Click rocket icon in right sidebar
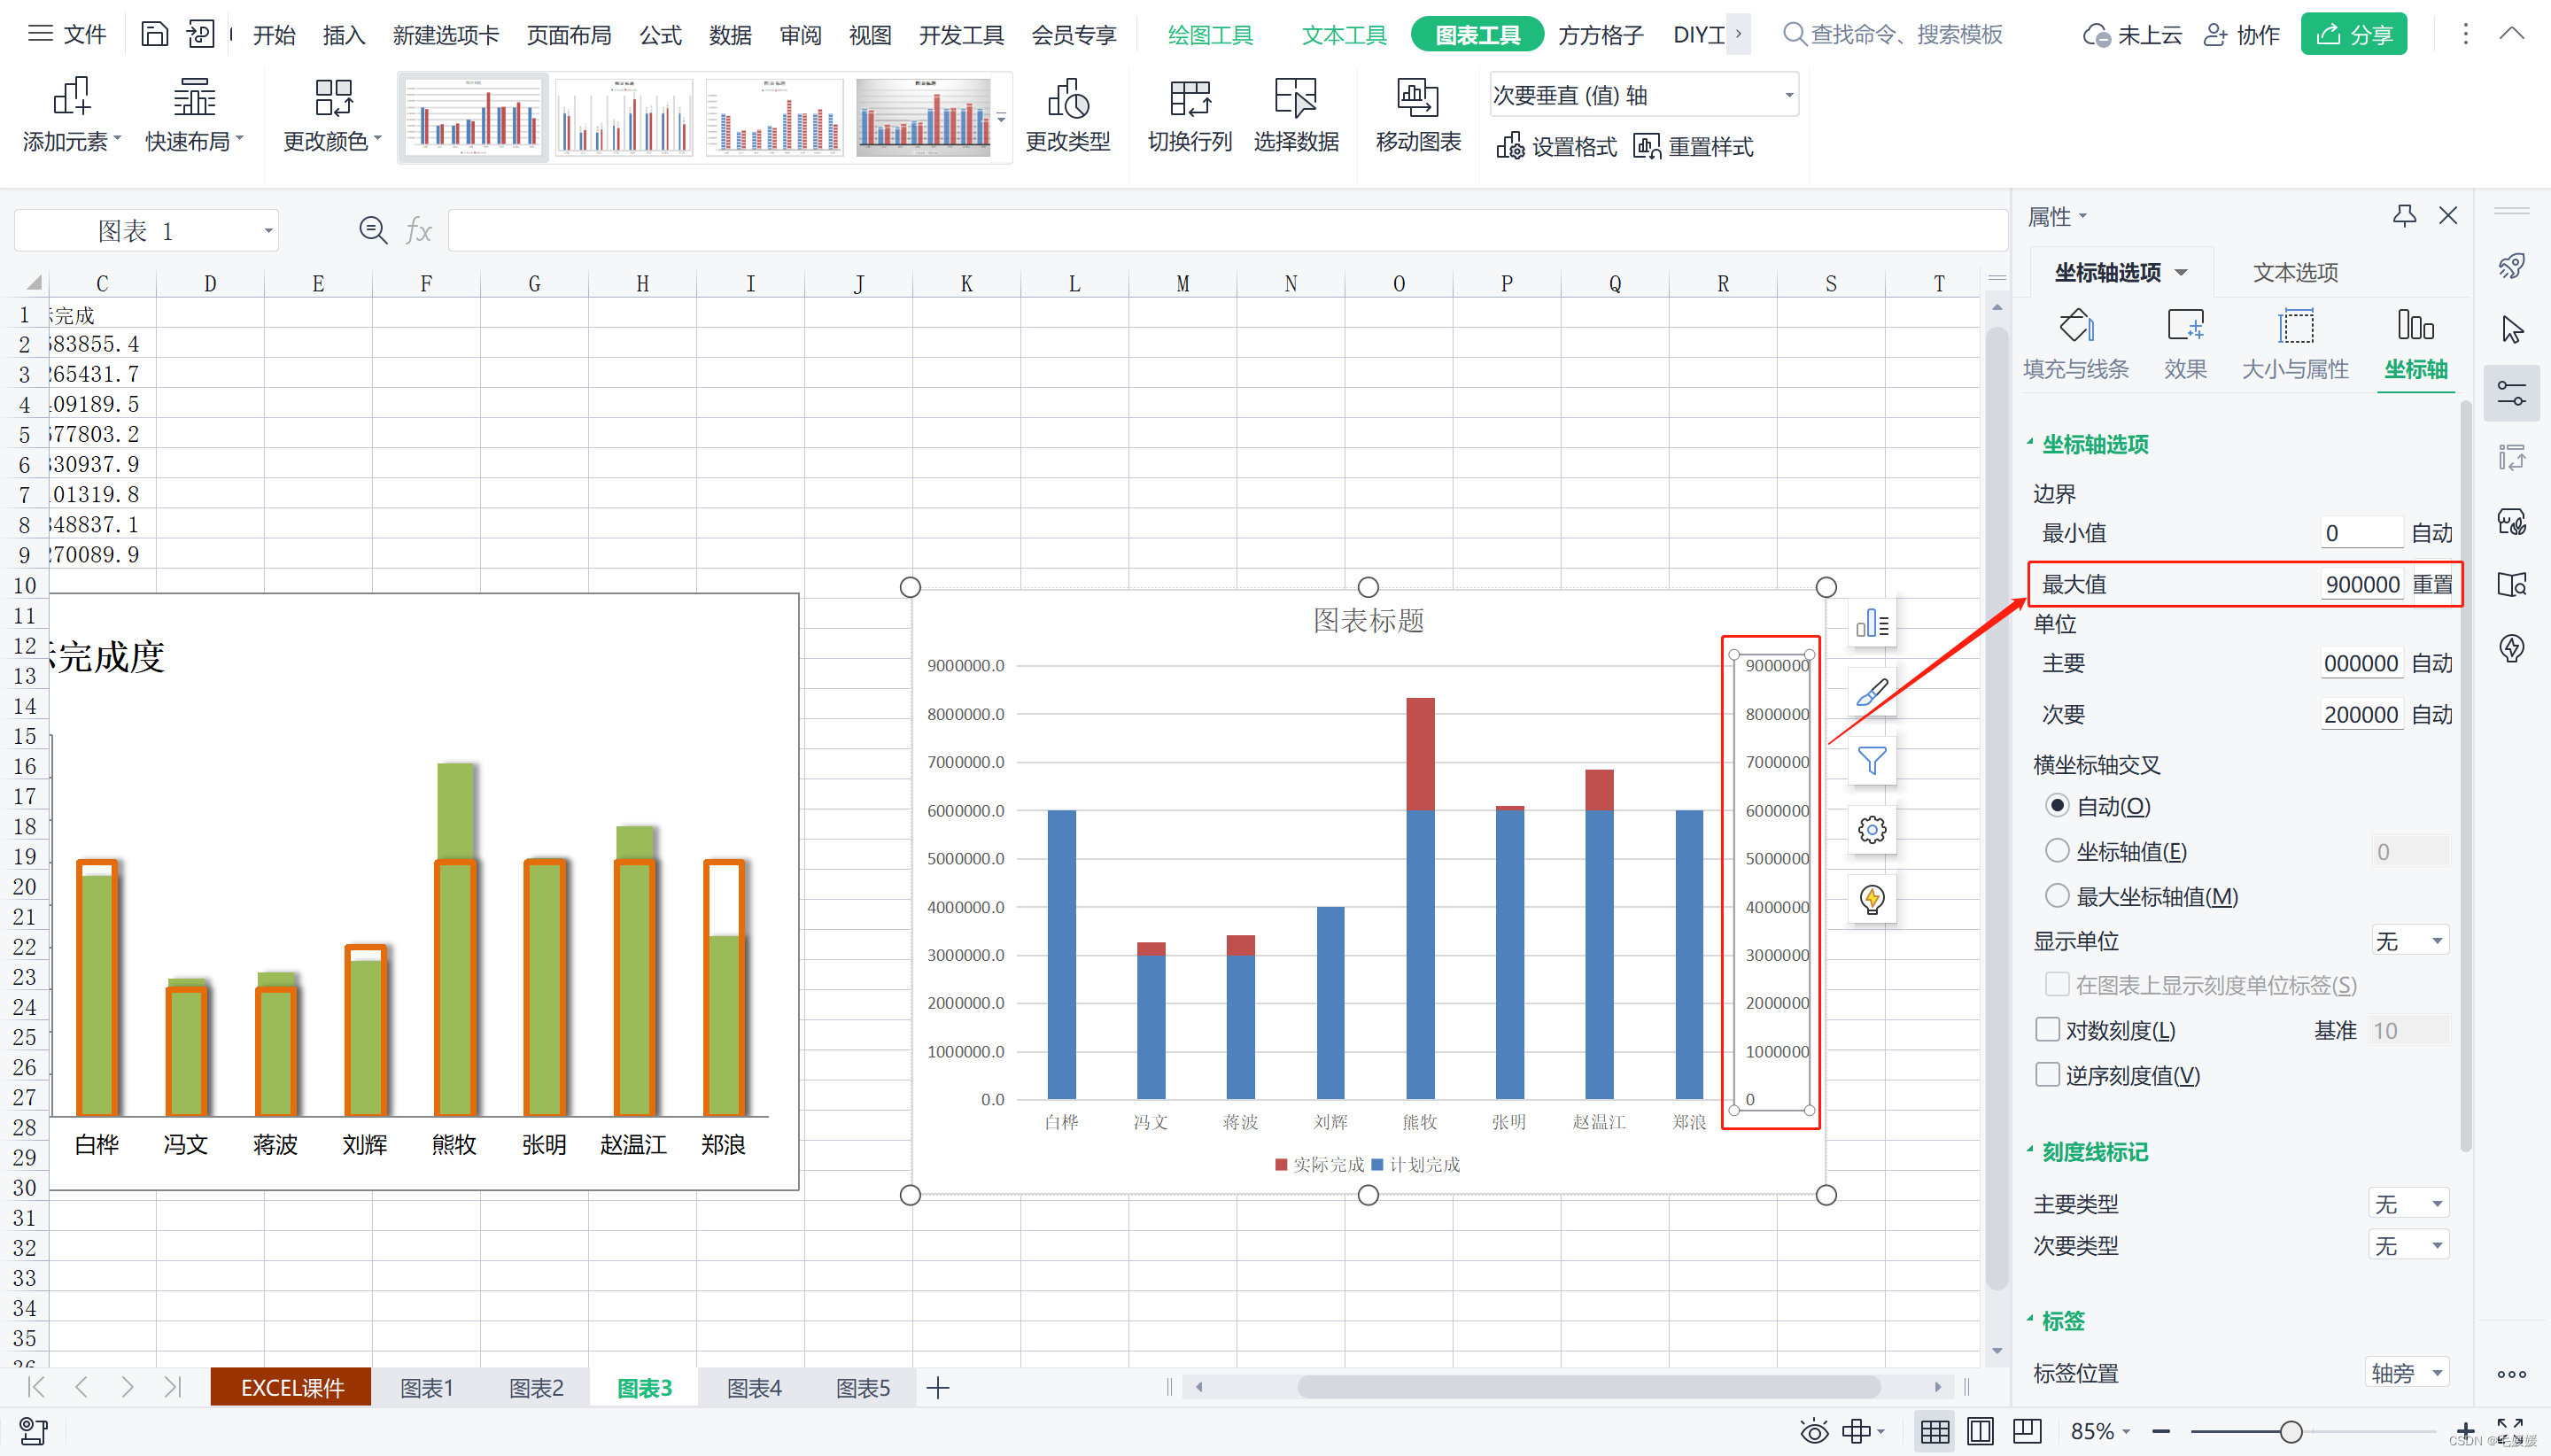Screen dimensions: 2551x1456 (2511, 266)
